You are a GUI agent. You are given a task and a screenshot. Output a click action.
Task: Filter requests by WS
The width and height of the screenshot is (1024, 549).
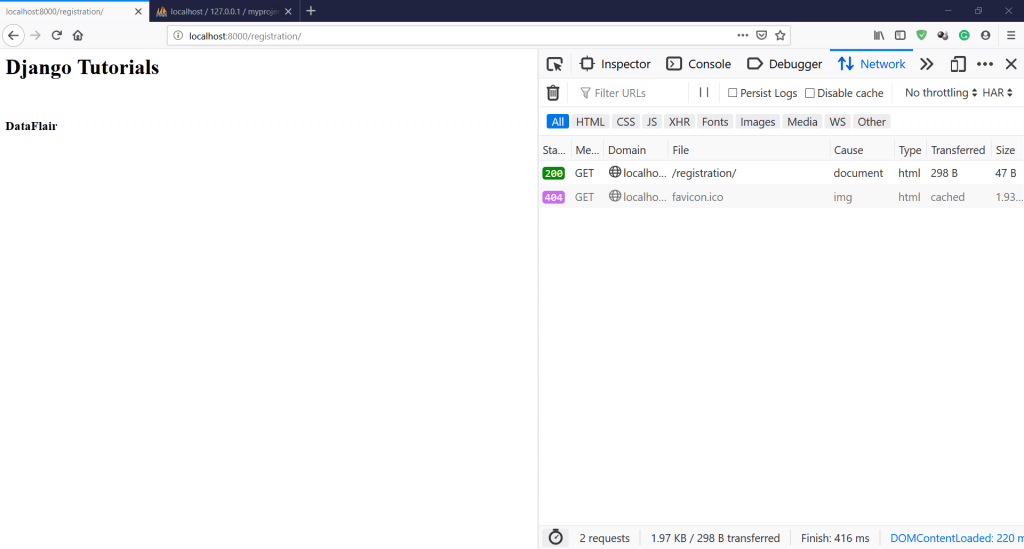pyautogui.click(x=837, y=122)
